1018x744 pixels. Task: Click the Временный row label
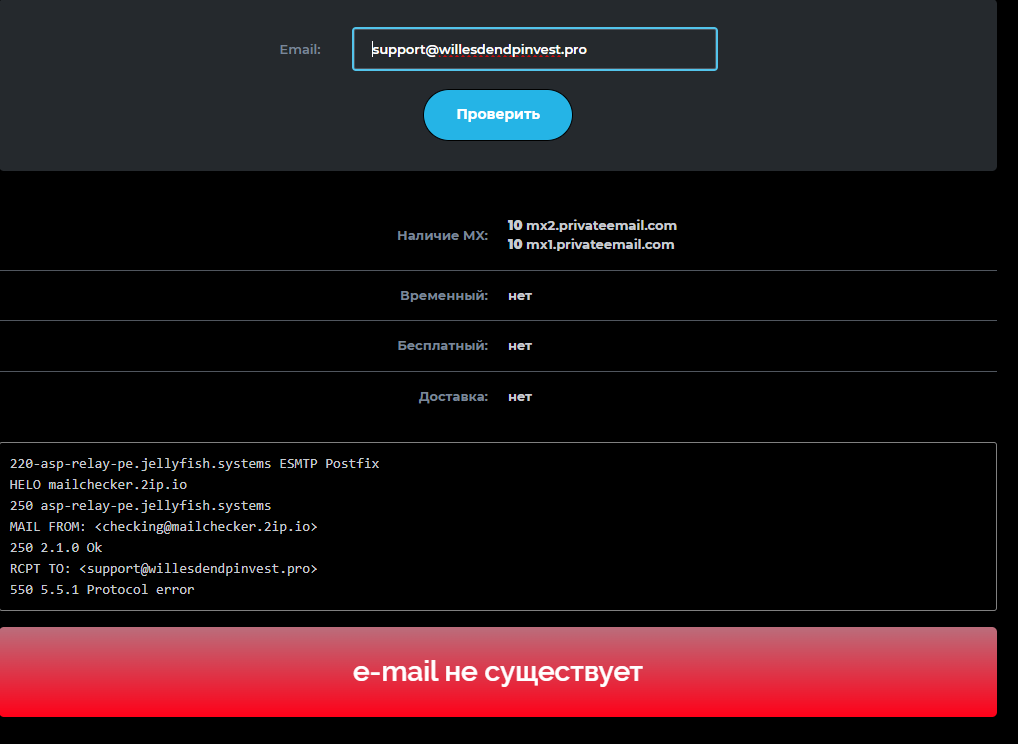444,296
